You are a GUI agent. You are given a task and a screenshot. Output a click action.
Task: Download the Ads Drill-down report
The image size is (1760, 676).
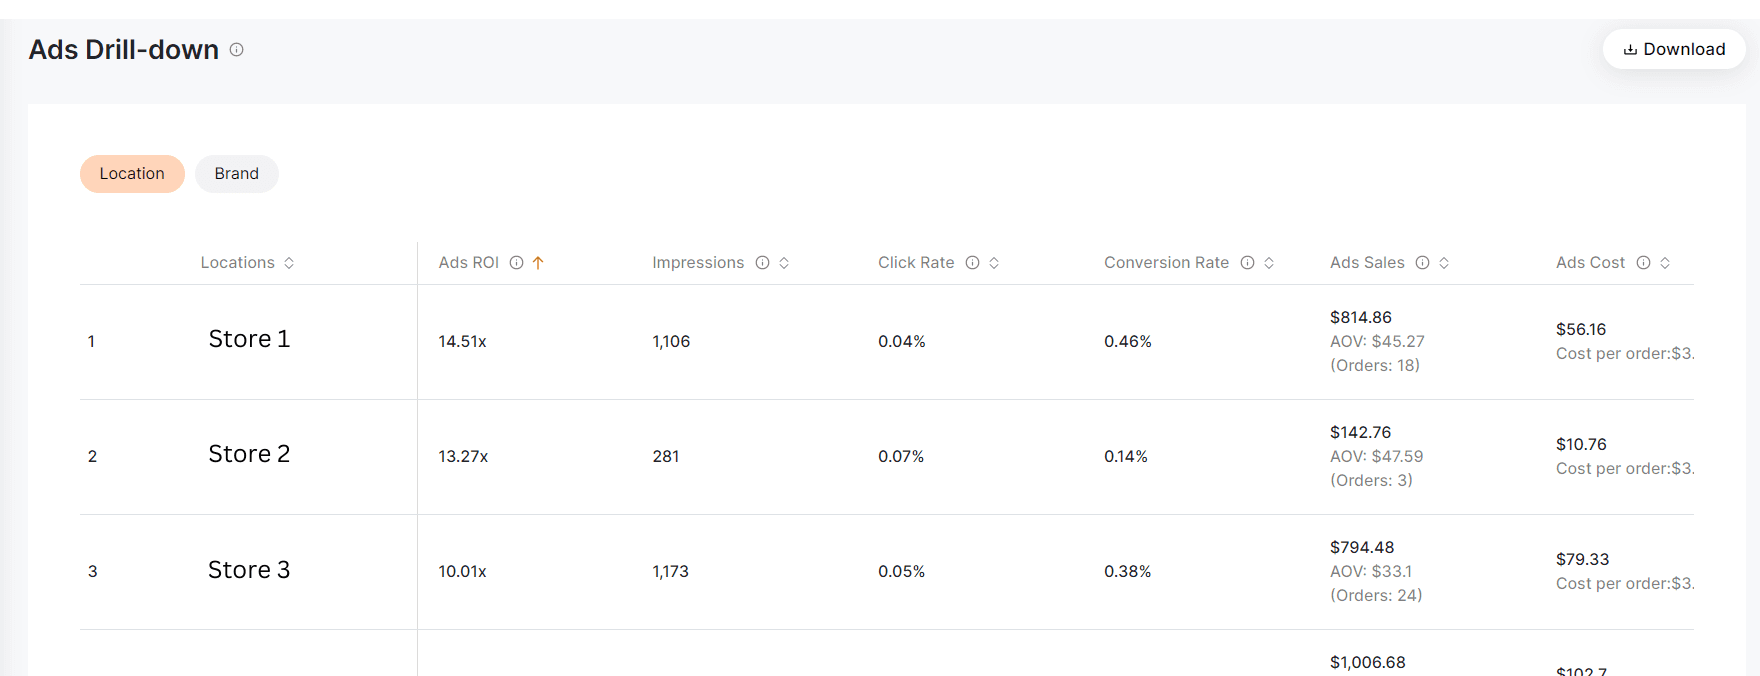(1674, 49)
